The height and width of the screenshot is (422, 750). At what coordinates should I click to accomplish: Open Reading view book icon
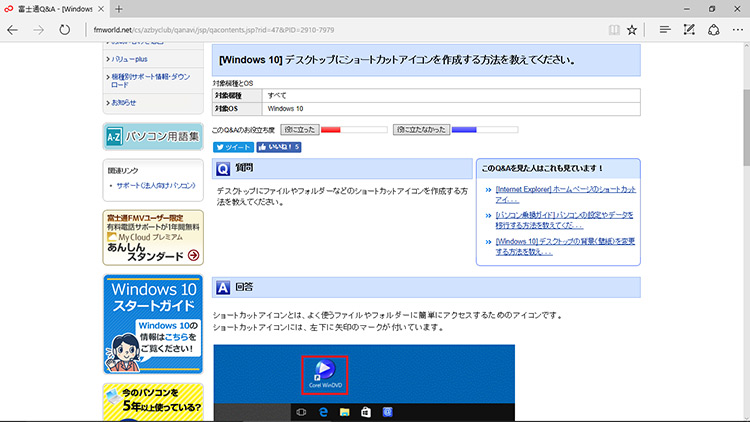point(614,30)
